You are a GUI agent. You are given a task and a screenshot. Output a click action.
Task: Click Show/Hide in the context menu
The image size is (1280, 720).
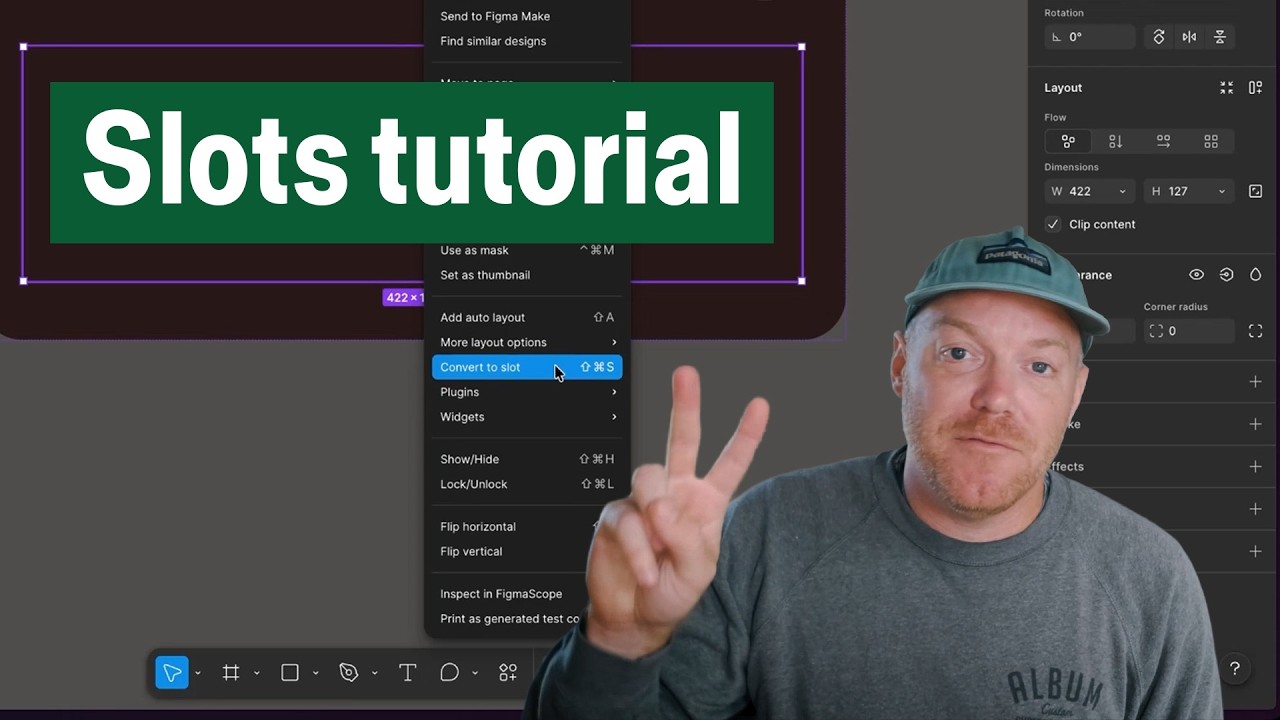527,459
